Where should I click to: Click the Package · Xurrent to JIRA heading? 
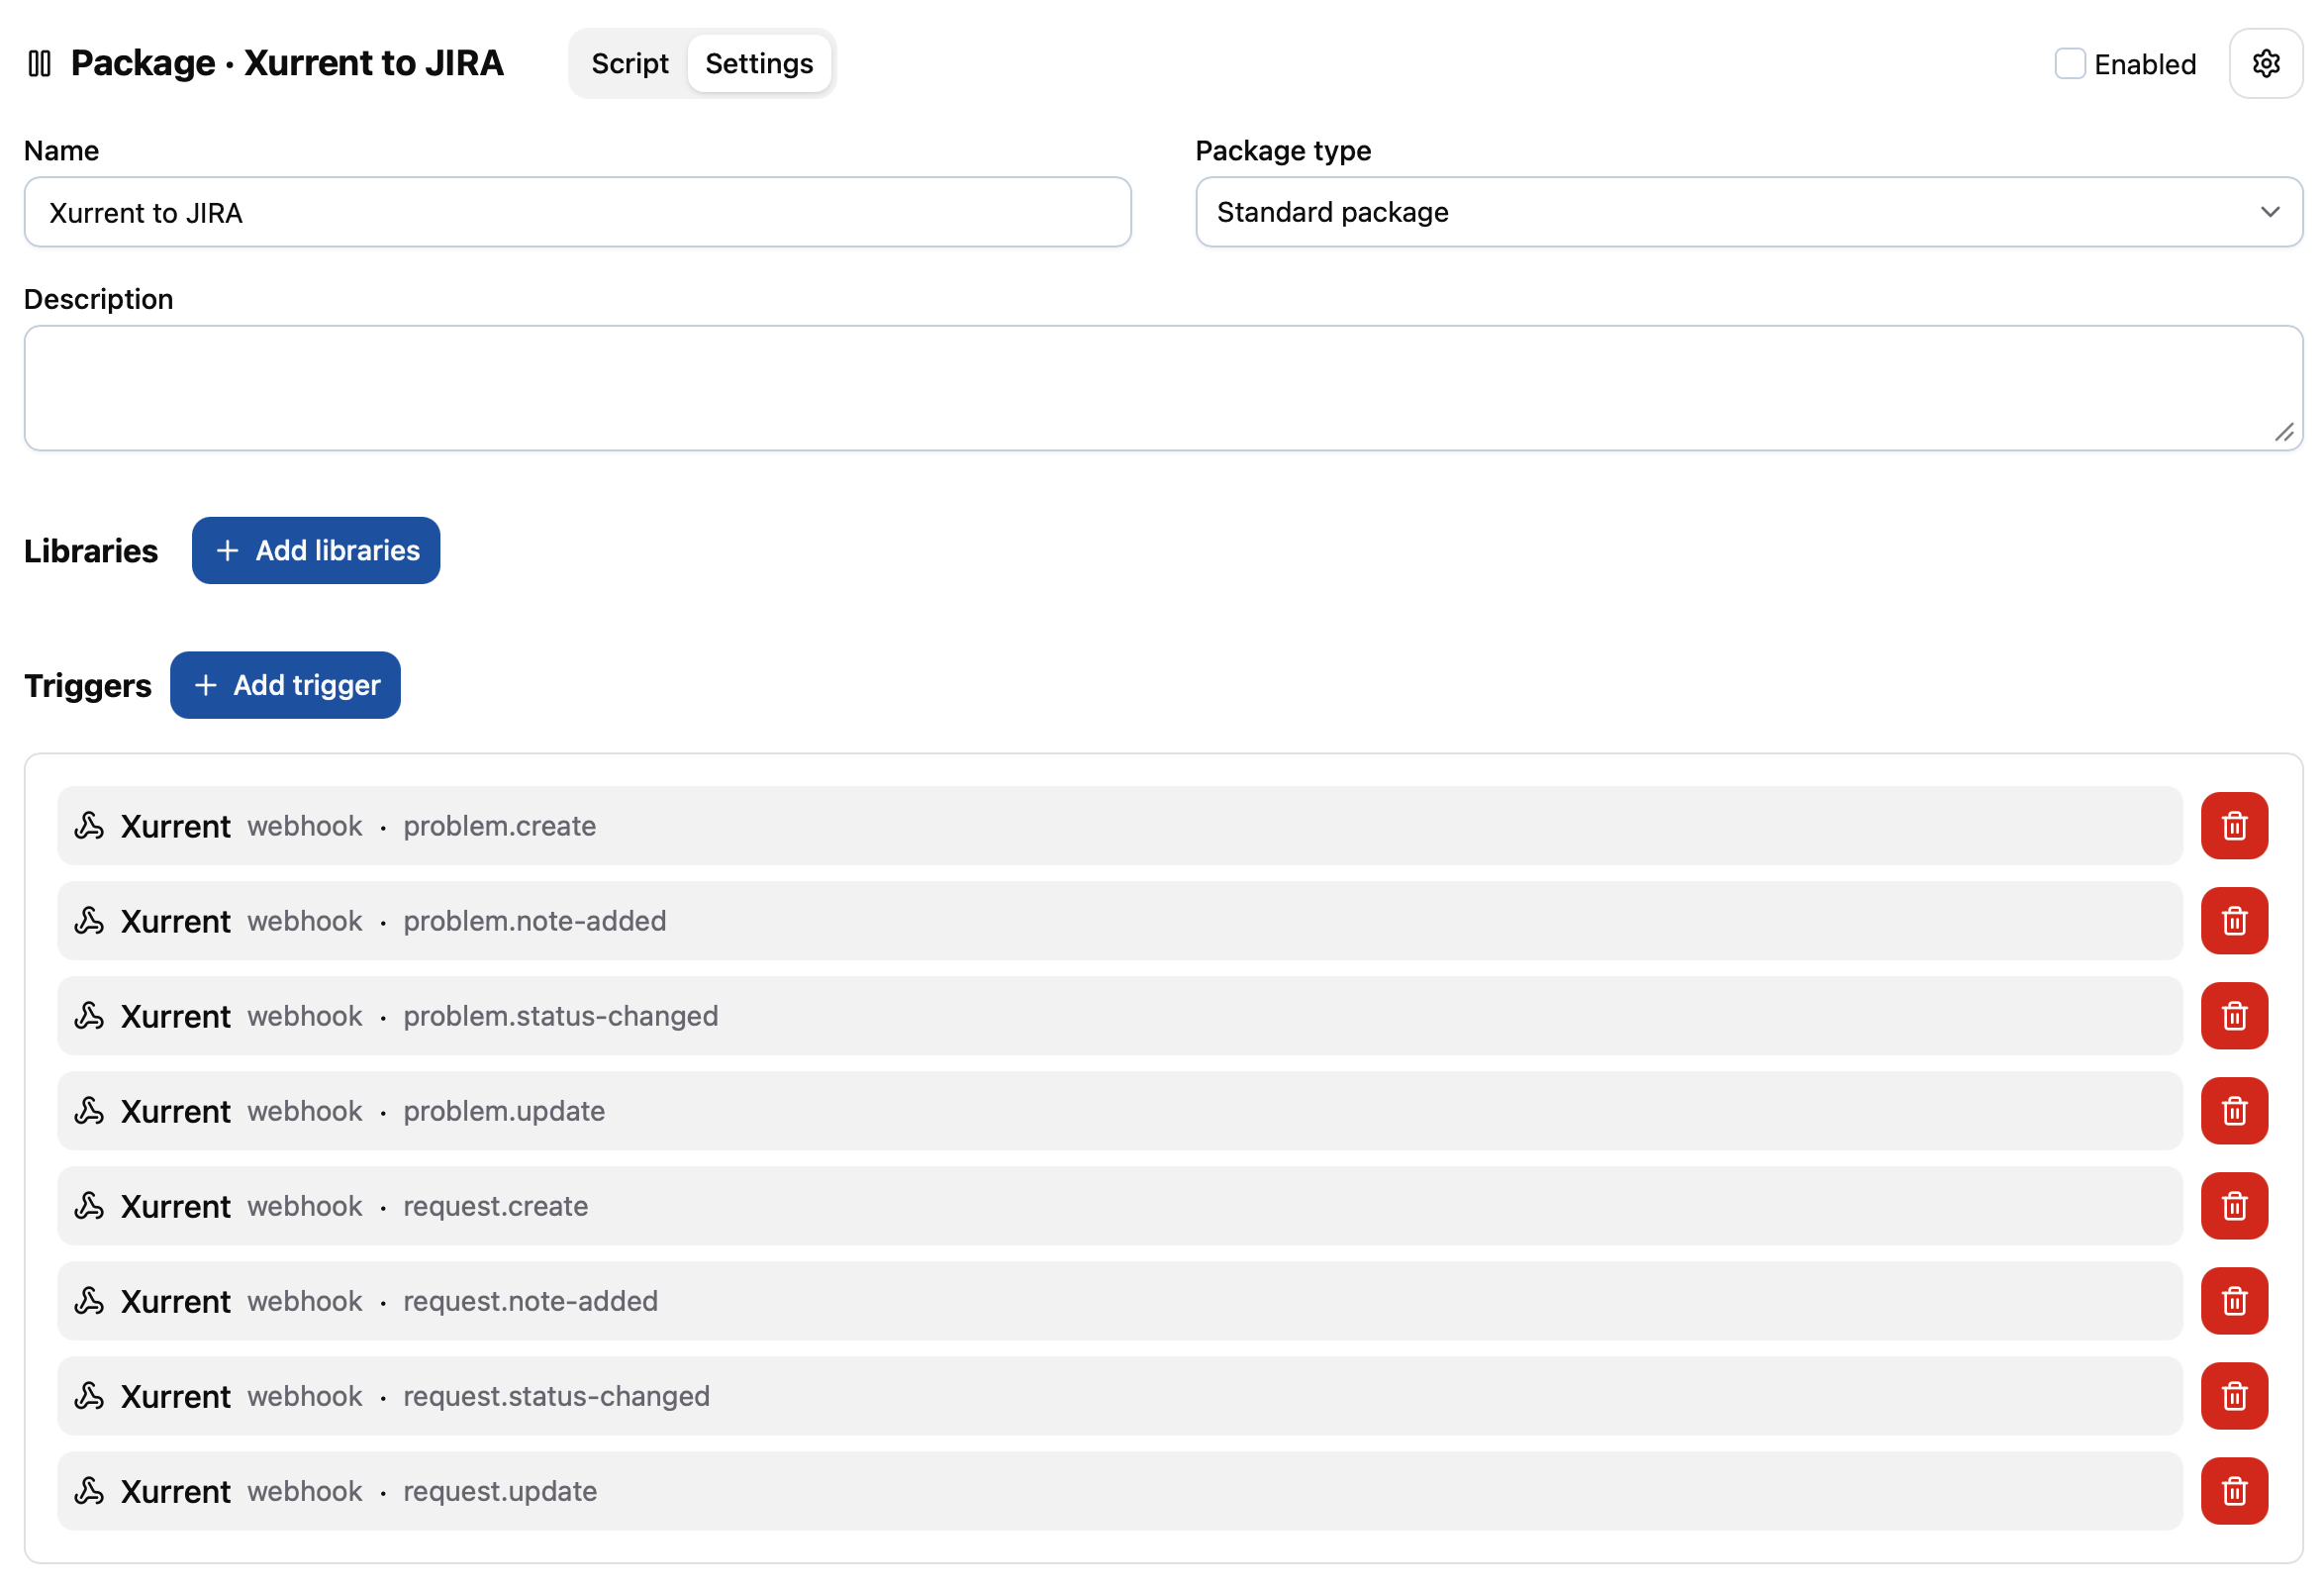click(x=287, y=63)
